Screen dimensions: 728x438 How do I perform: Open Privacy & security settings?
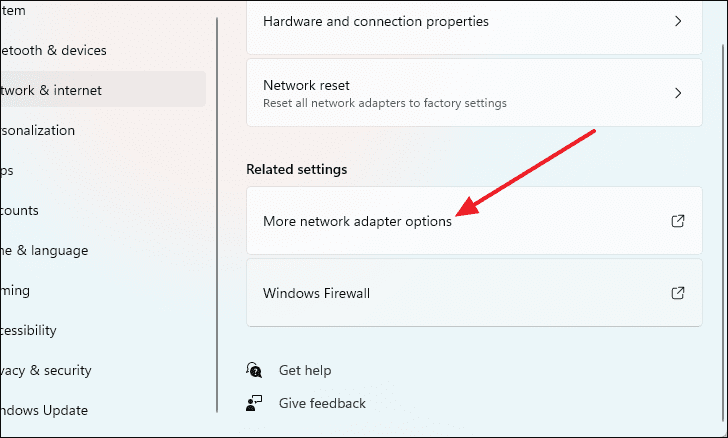[46, 370]
